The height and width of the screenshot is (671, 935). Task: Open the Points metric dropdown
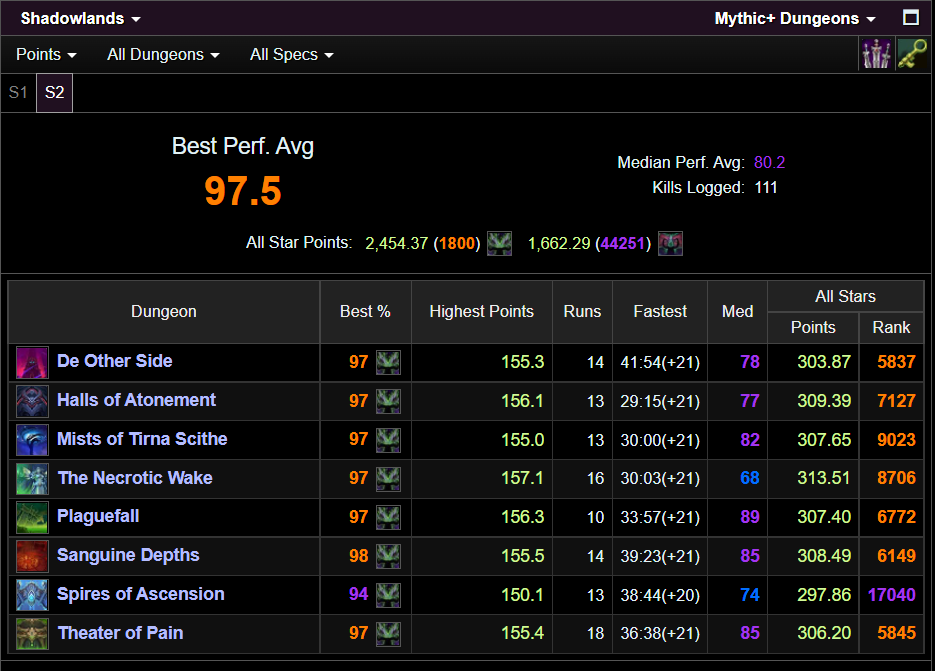pos(46,54)
